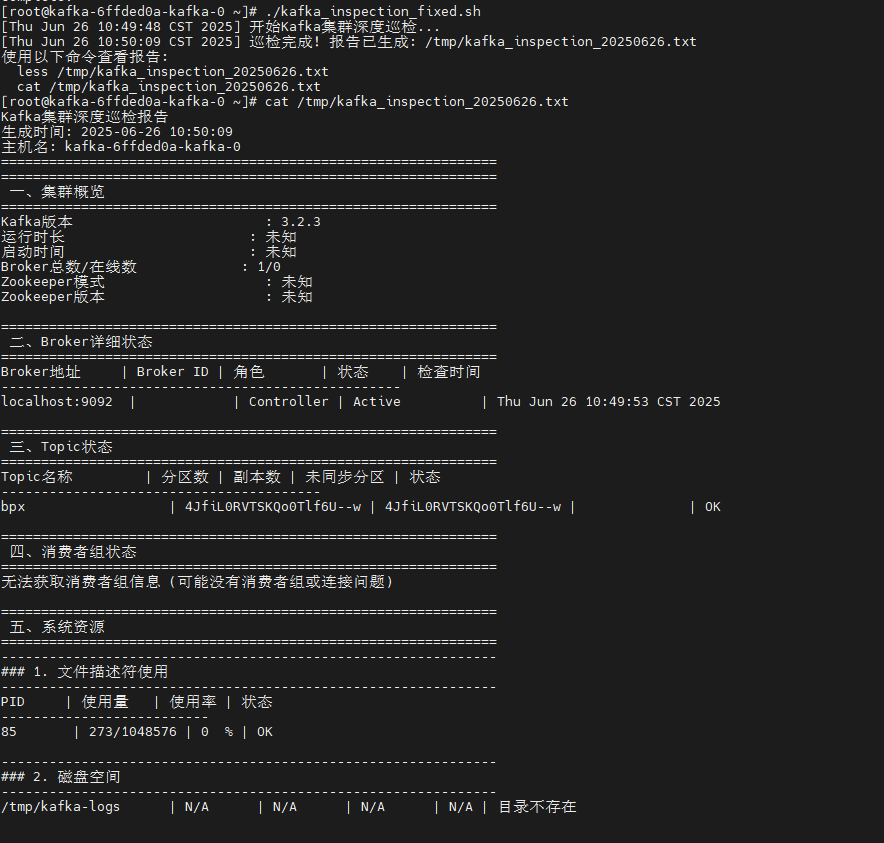
Task: Click the '副本数' column header
Action: click(257, 476)
